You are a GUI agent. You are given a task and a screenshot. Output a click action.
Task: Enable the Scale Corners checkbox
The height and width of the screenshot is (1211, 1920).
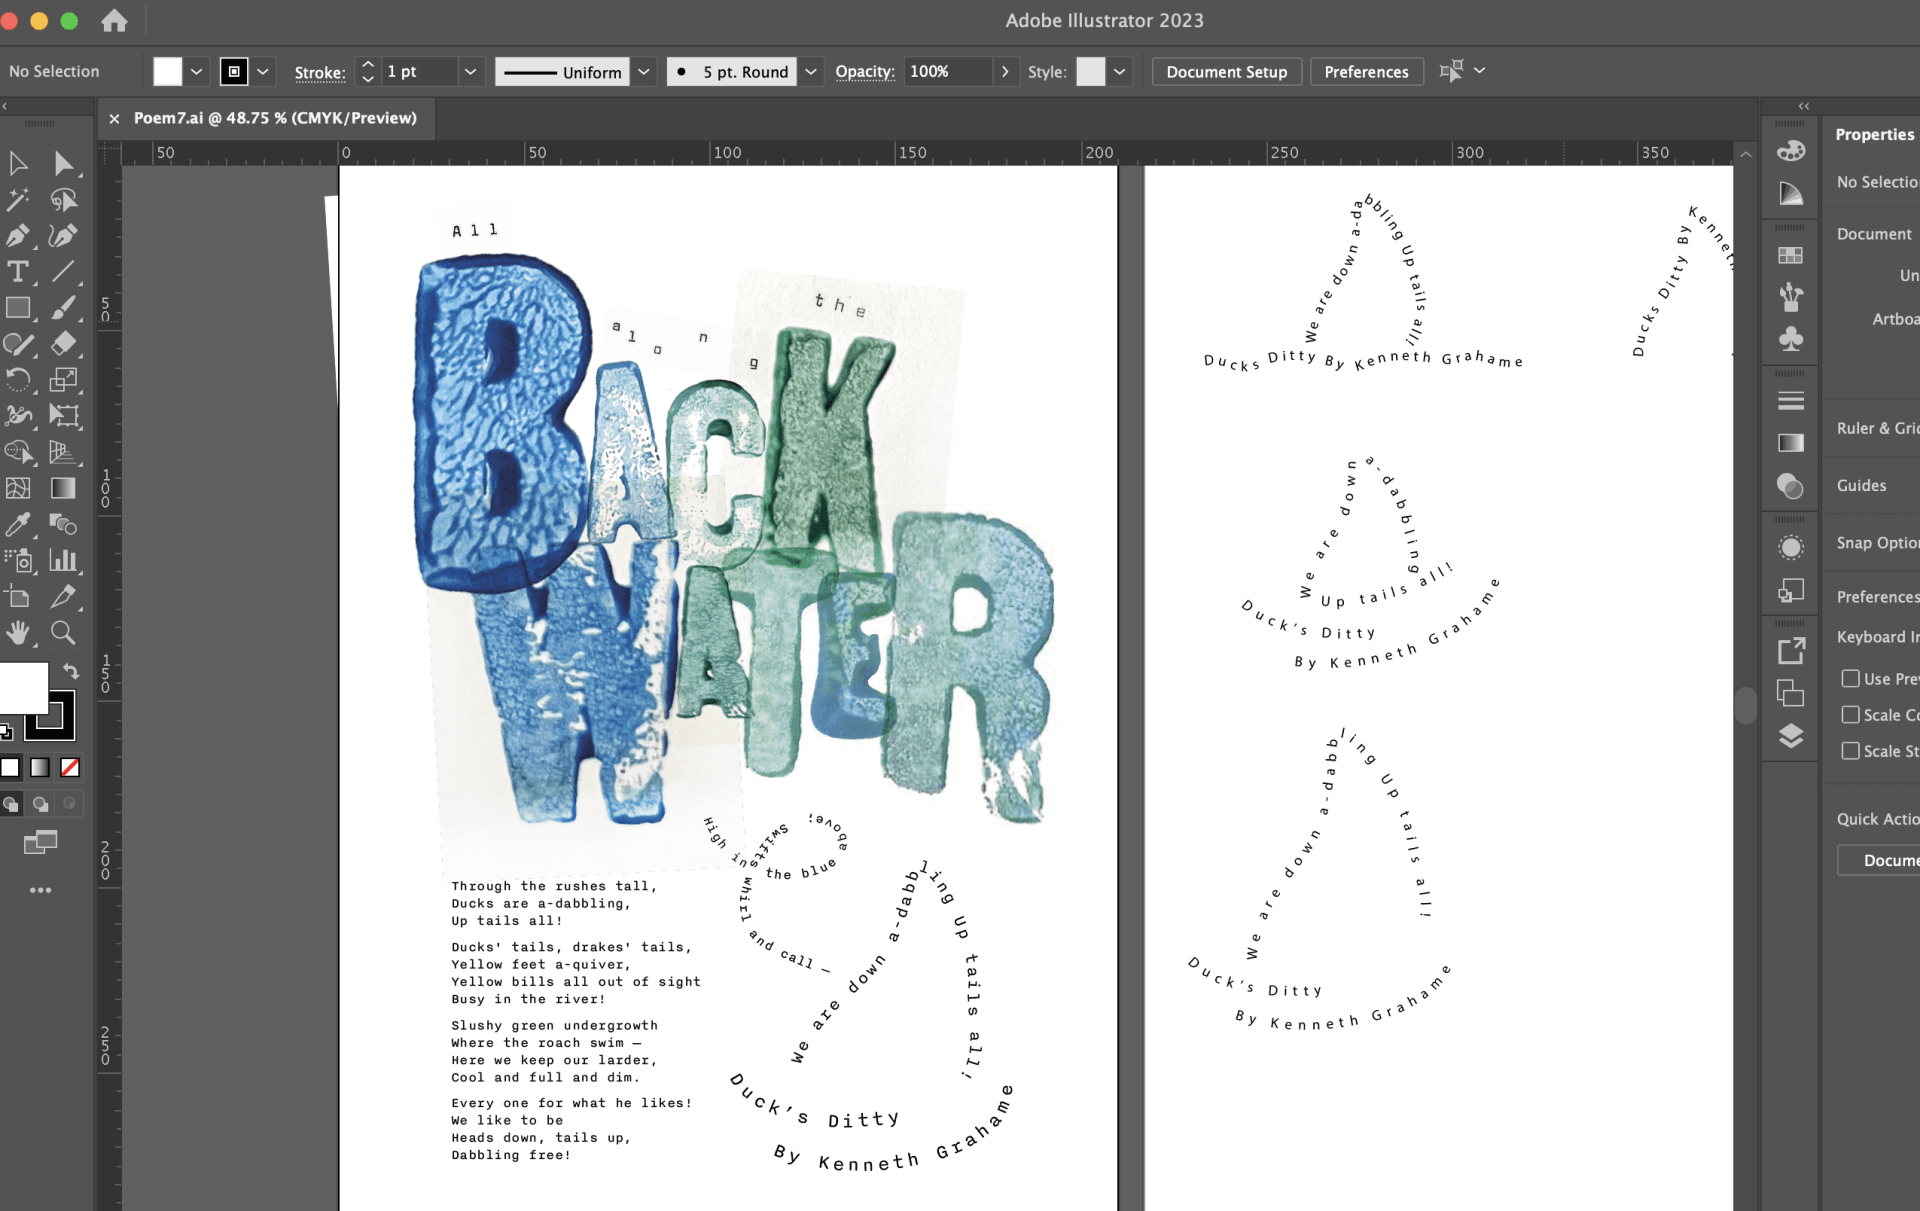coord(1850,715)
